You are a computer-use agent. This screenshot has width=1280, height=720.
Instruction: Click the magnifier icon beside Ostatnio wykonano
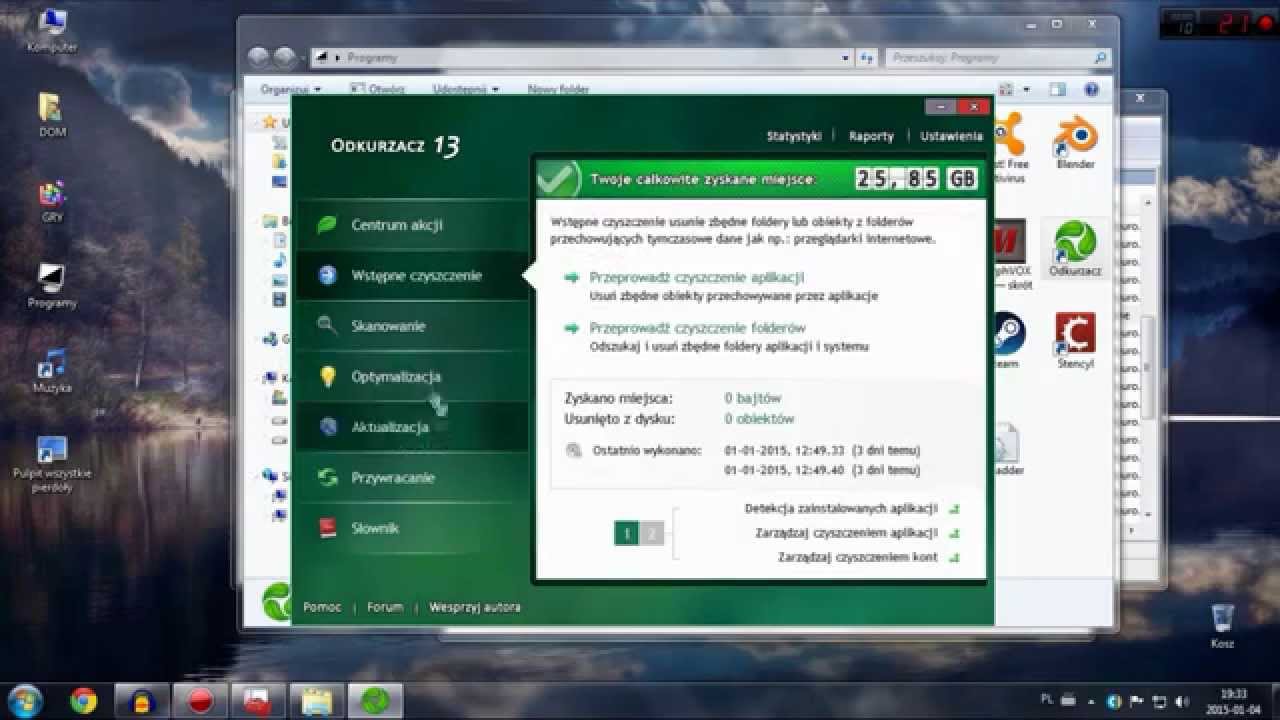coord(574,451)
